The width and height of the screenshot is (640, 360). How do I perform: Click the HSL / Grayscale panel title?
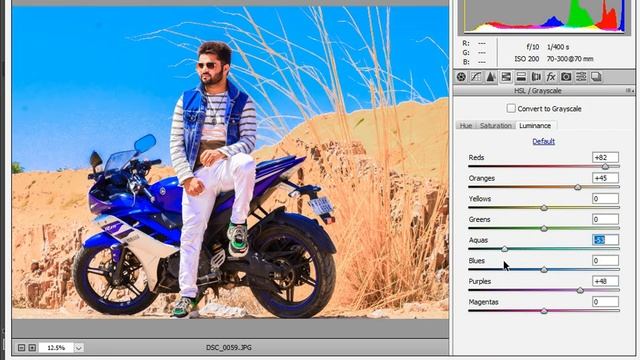pyautogui.click(x=538, y=91)
